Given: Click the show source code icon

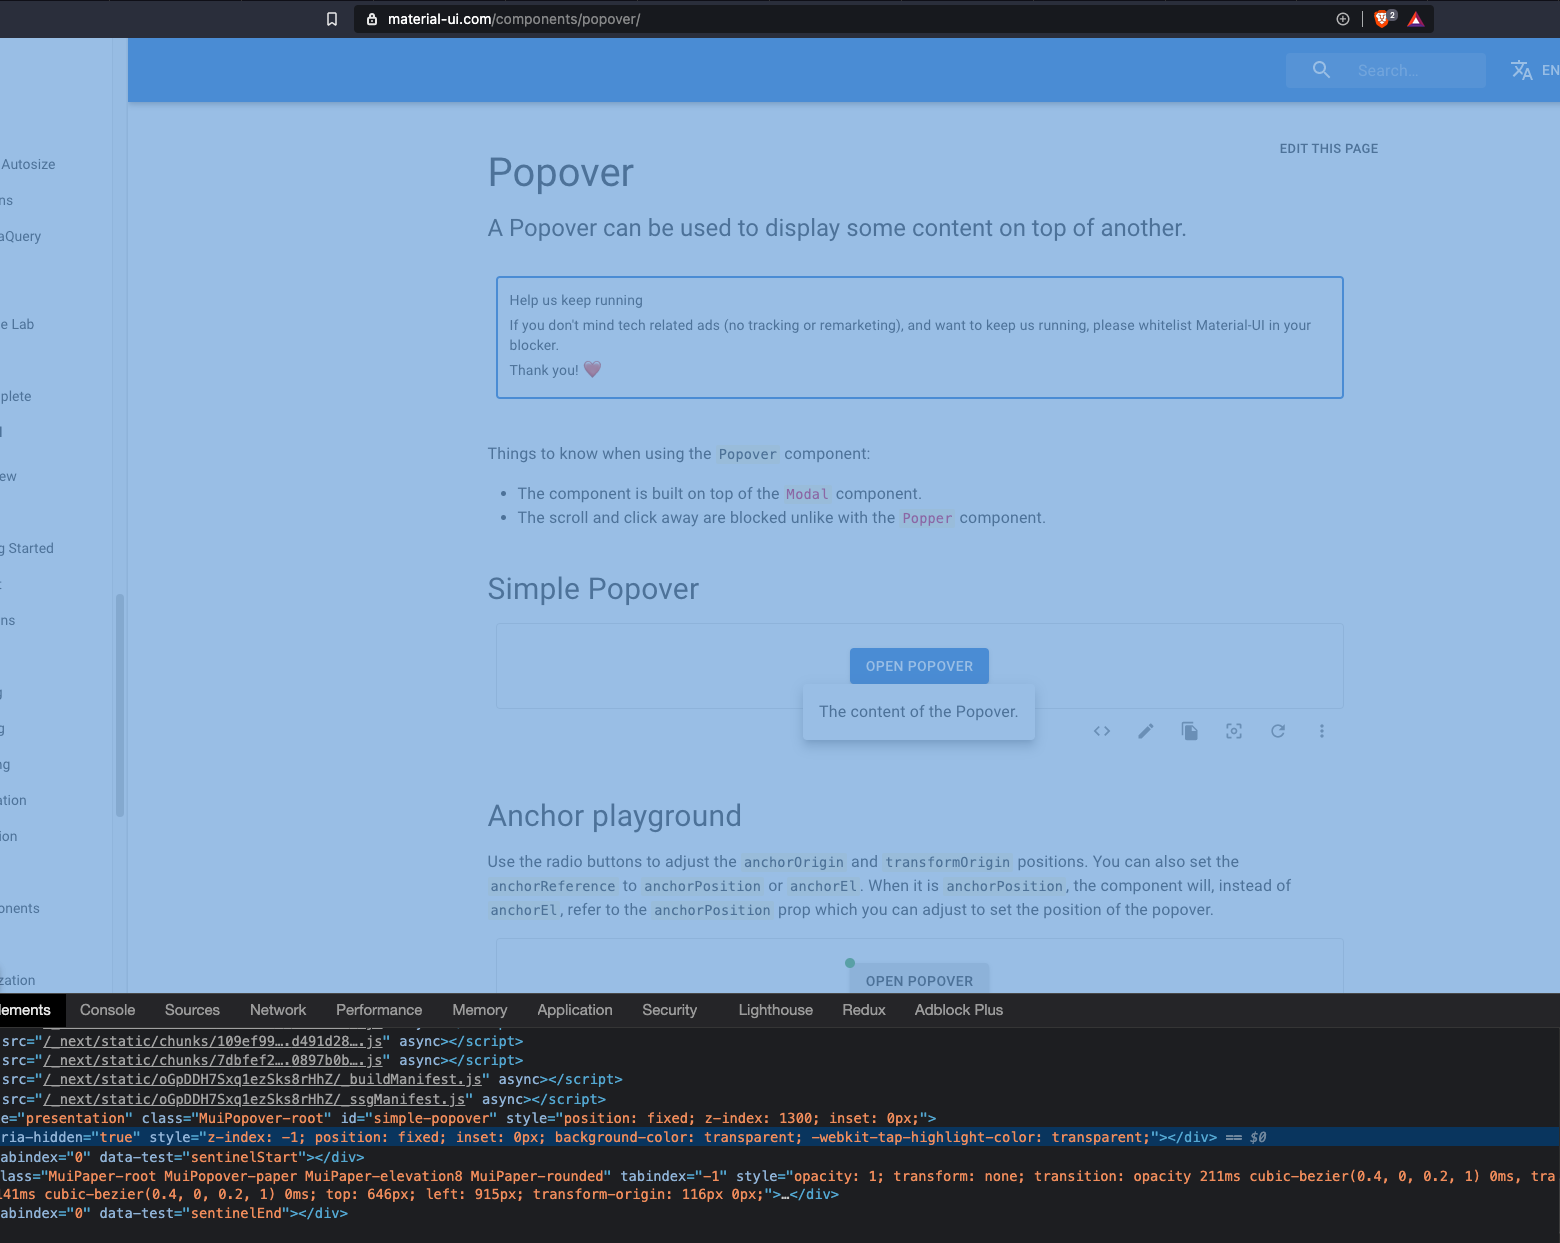Looking at the screenshot, I should [1101, 731].
